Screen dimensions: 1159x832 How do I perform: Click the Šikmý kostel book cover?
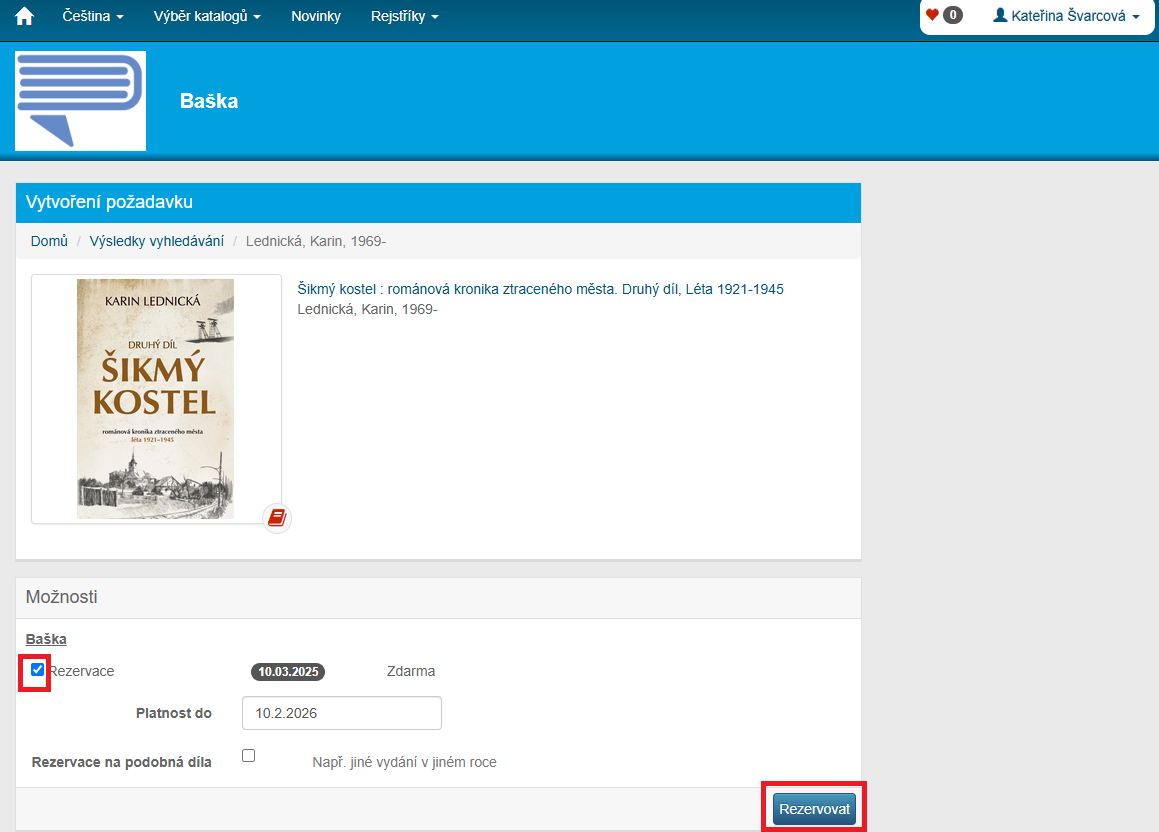[156, 398]
